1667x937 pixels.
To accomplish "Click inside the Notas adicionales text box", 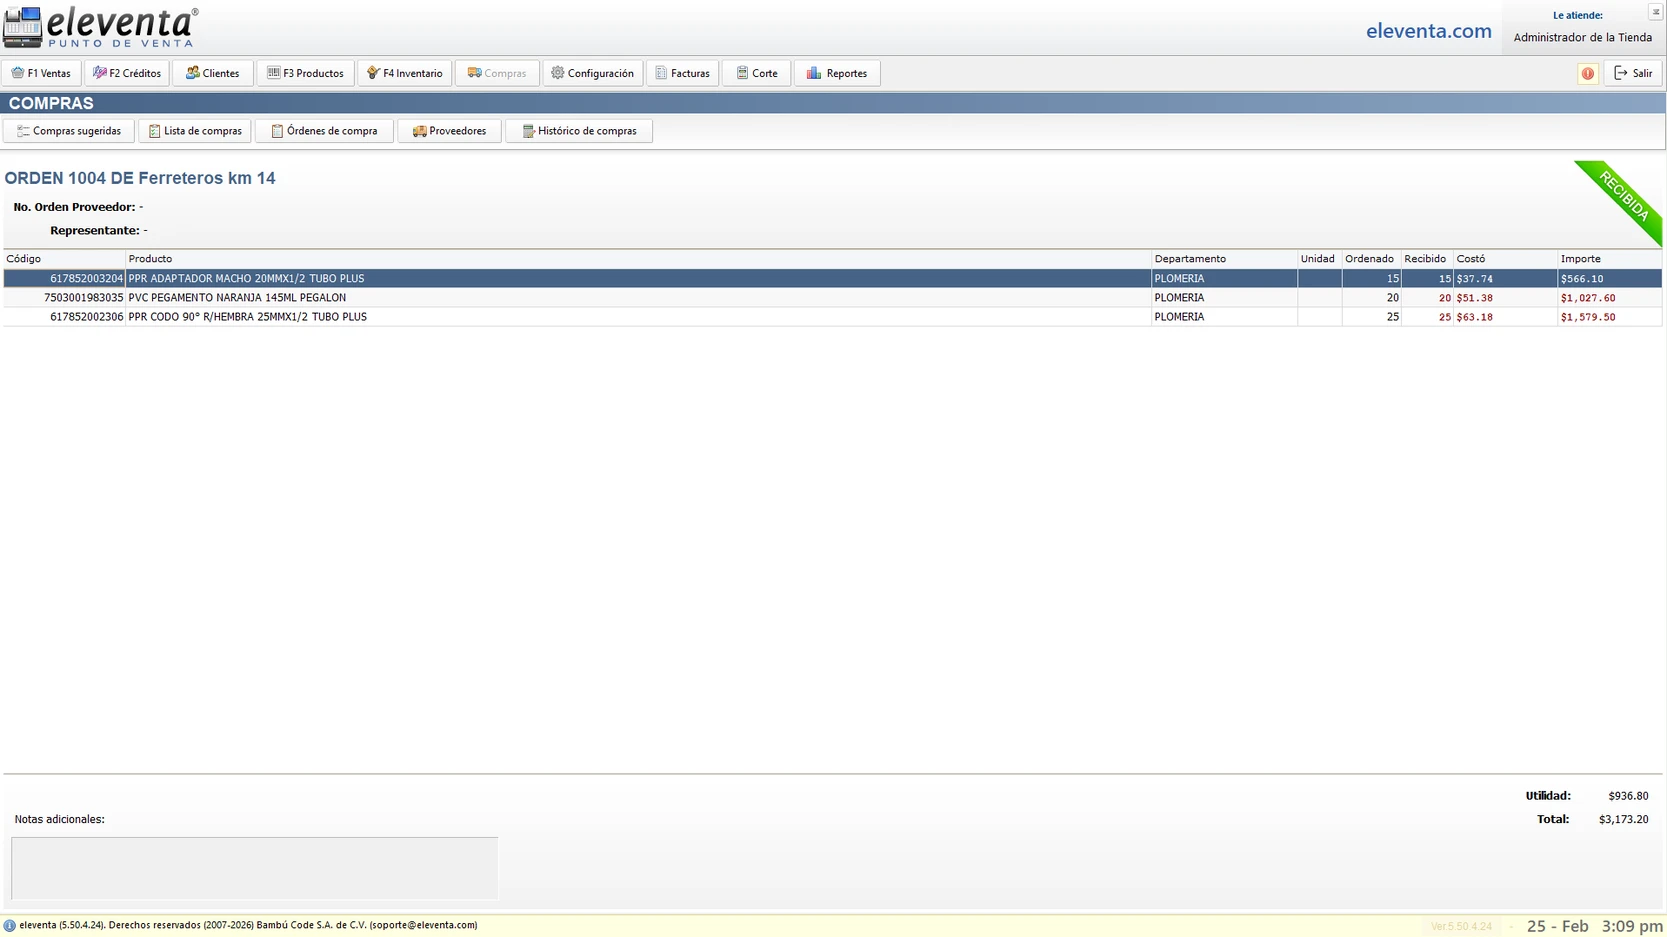I will pos(254,867).
